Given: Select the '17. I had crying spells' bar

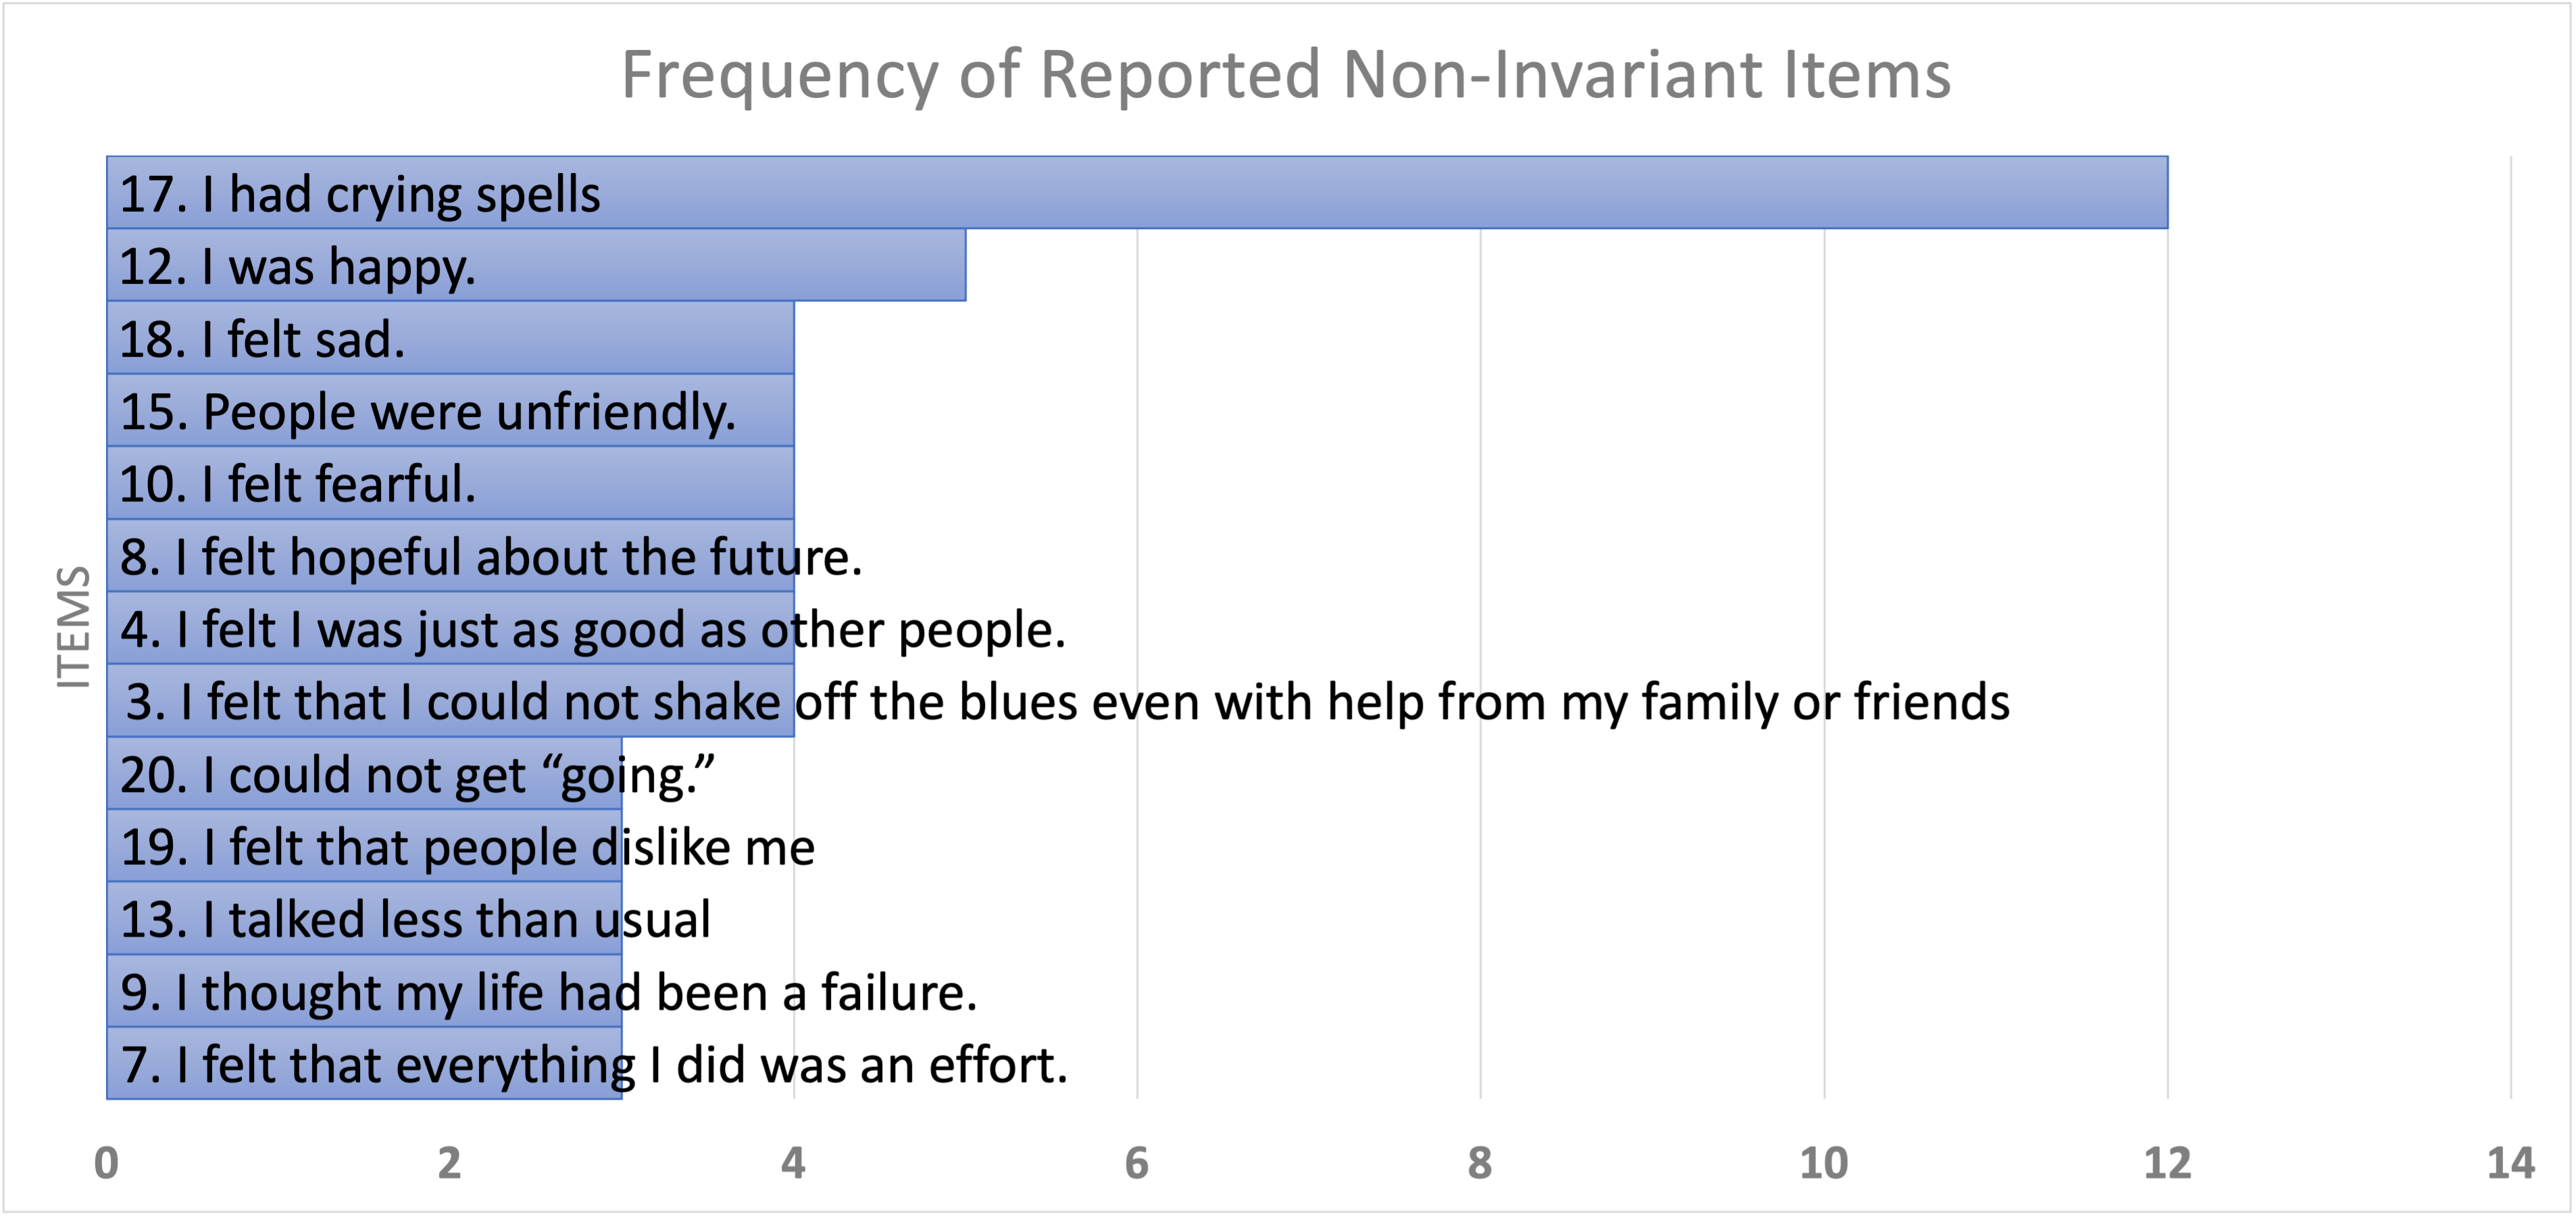Looking at the screenshot, I should point(1136,193).
